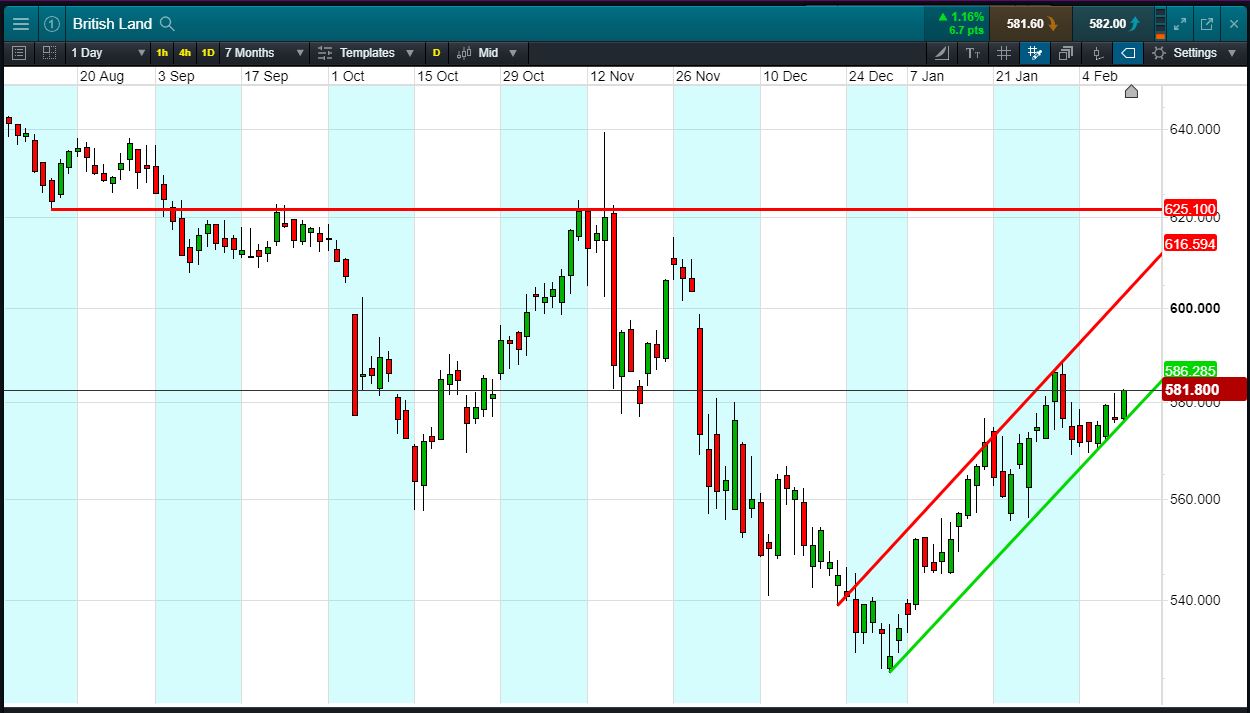Click the 581.800 current price label
This screenshot has height=713, width=1250.
[x=1204, y=390]
